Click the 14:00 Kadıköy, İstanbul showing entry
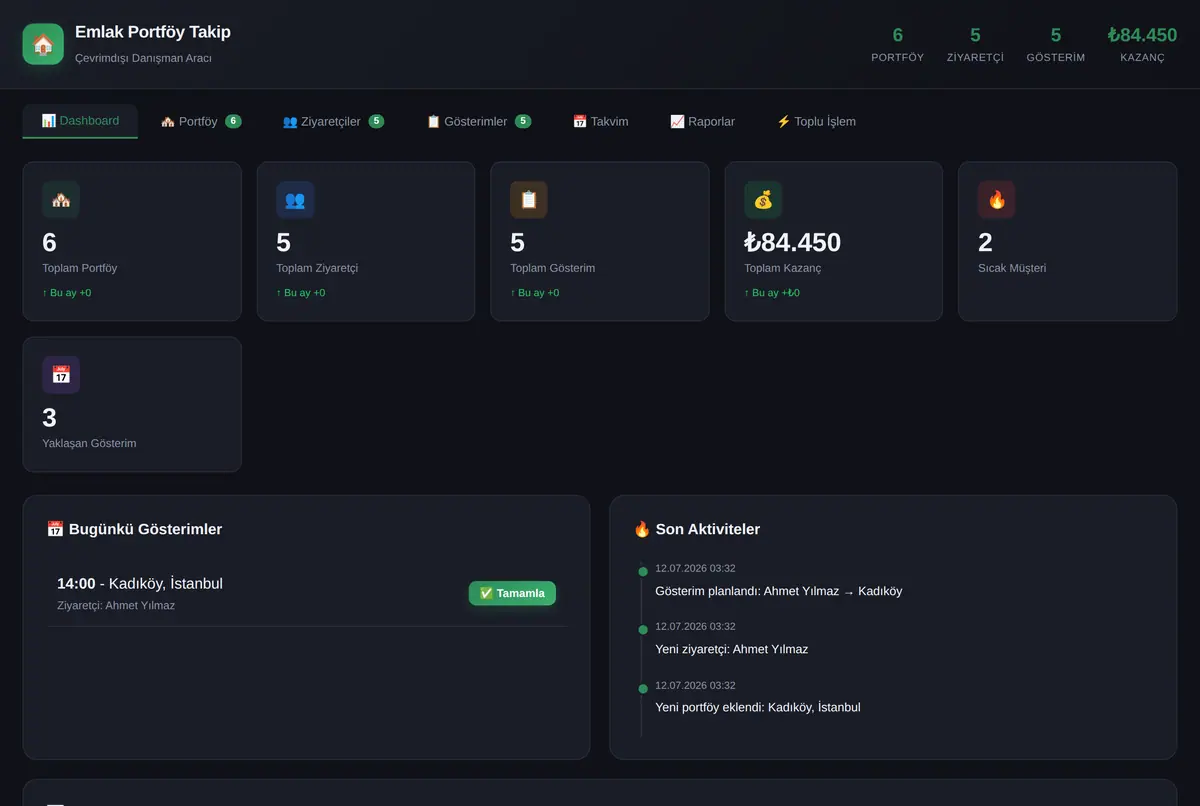1200x806 pixels. 307,594
